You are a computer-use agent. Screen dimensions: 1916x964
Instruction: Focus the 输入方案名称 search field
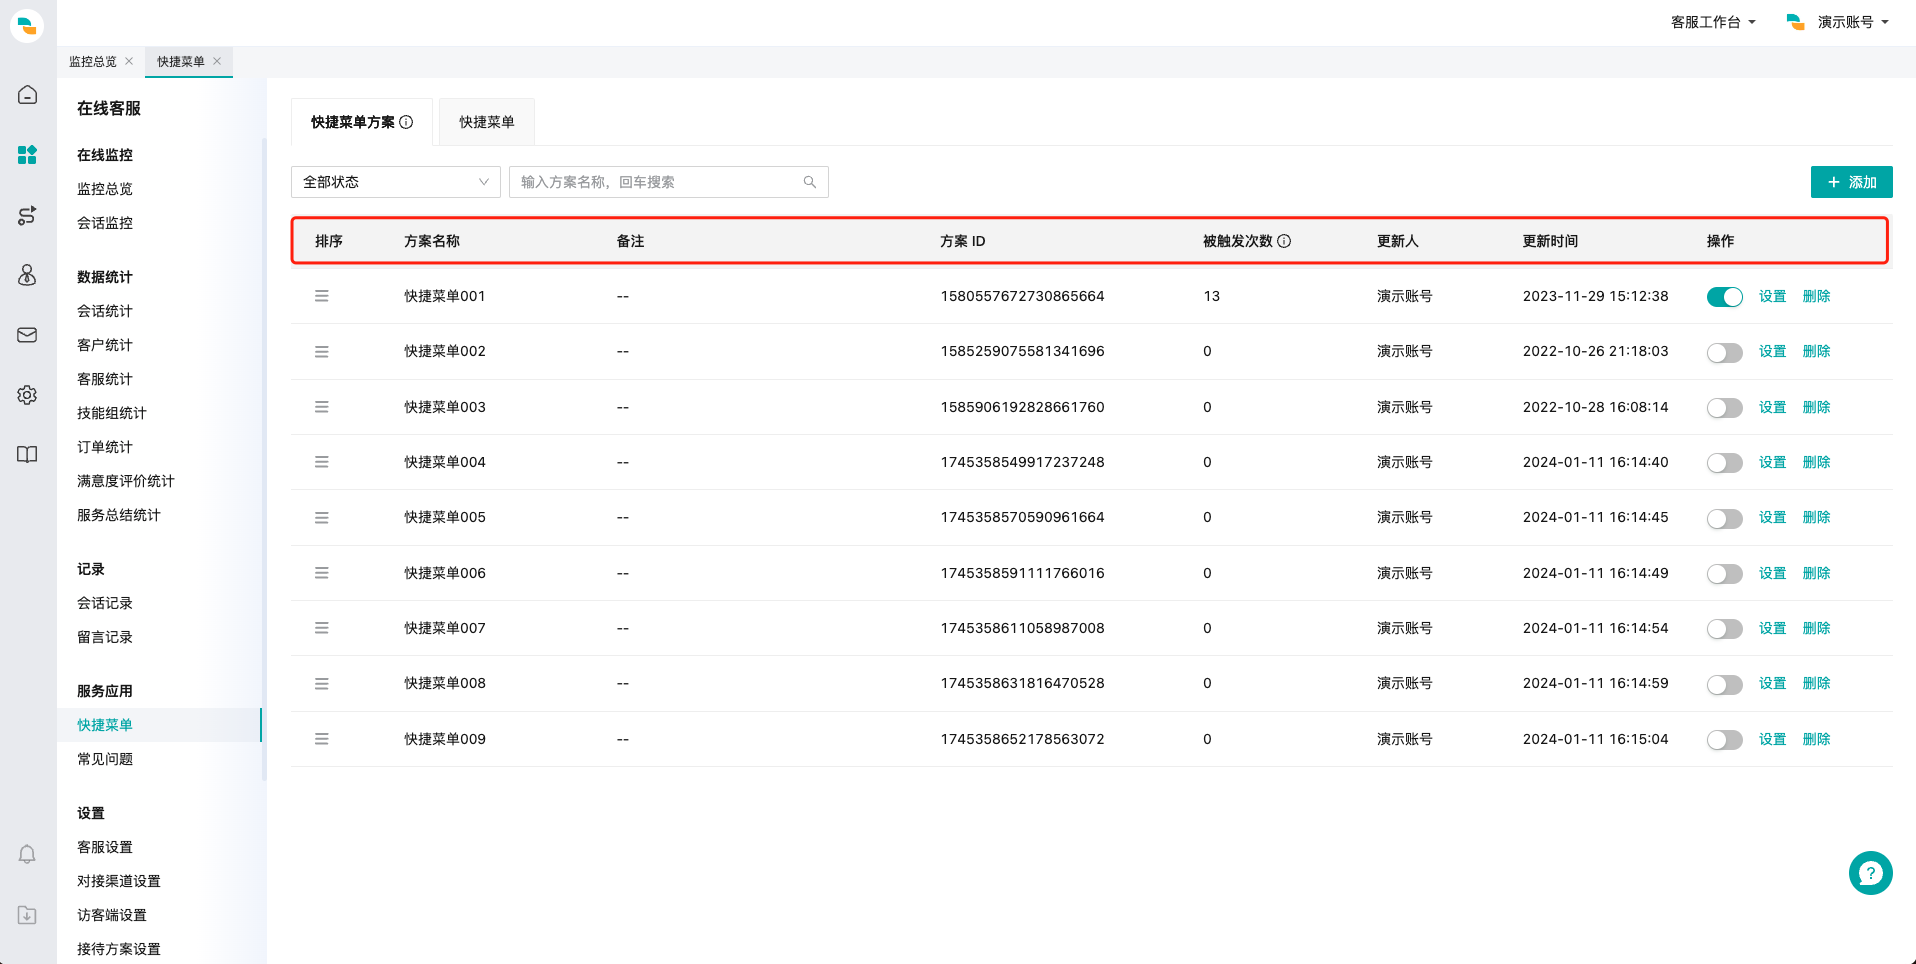tap(669, 182)
